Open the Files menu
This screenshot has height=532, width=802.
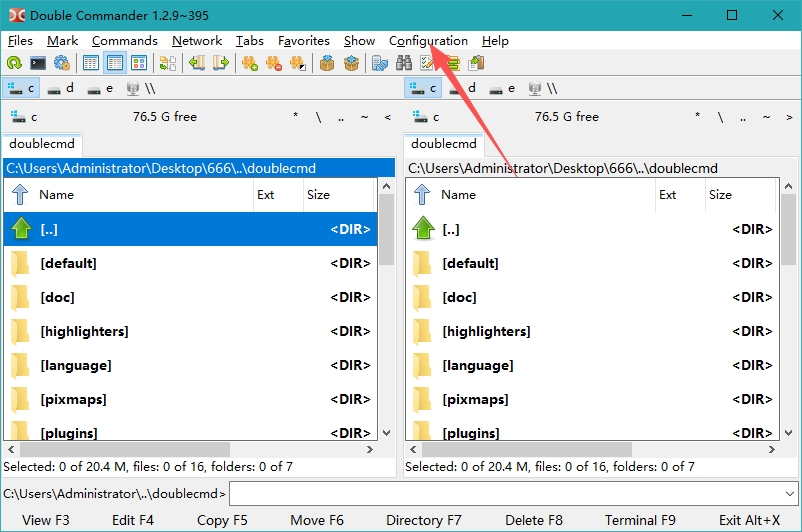20,41
